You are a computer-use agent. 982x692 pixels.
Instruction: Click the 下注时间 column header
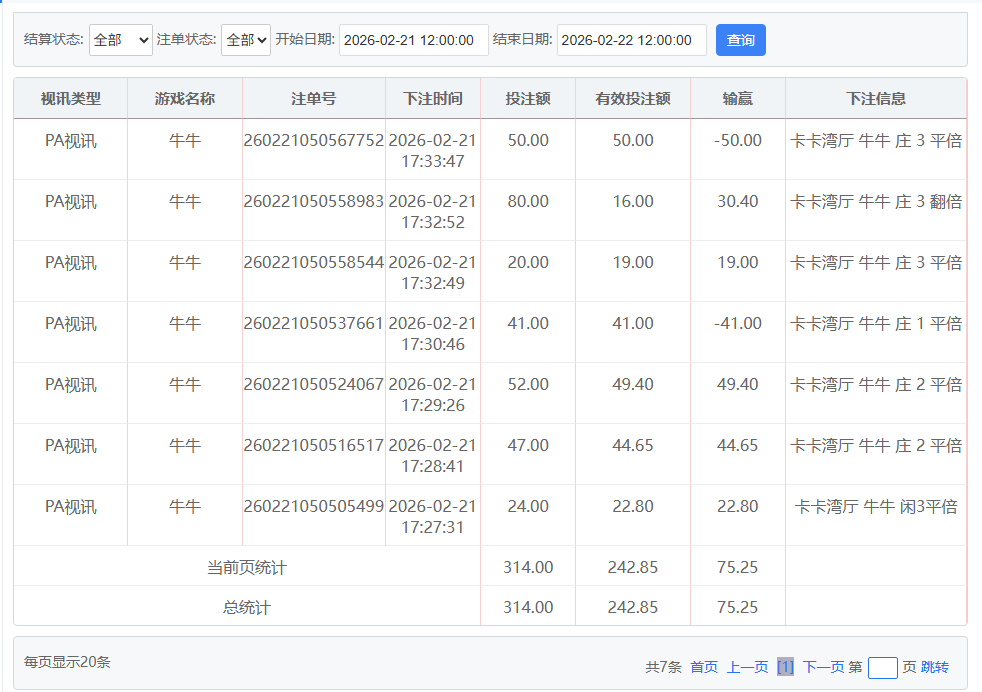point(433,99)
